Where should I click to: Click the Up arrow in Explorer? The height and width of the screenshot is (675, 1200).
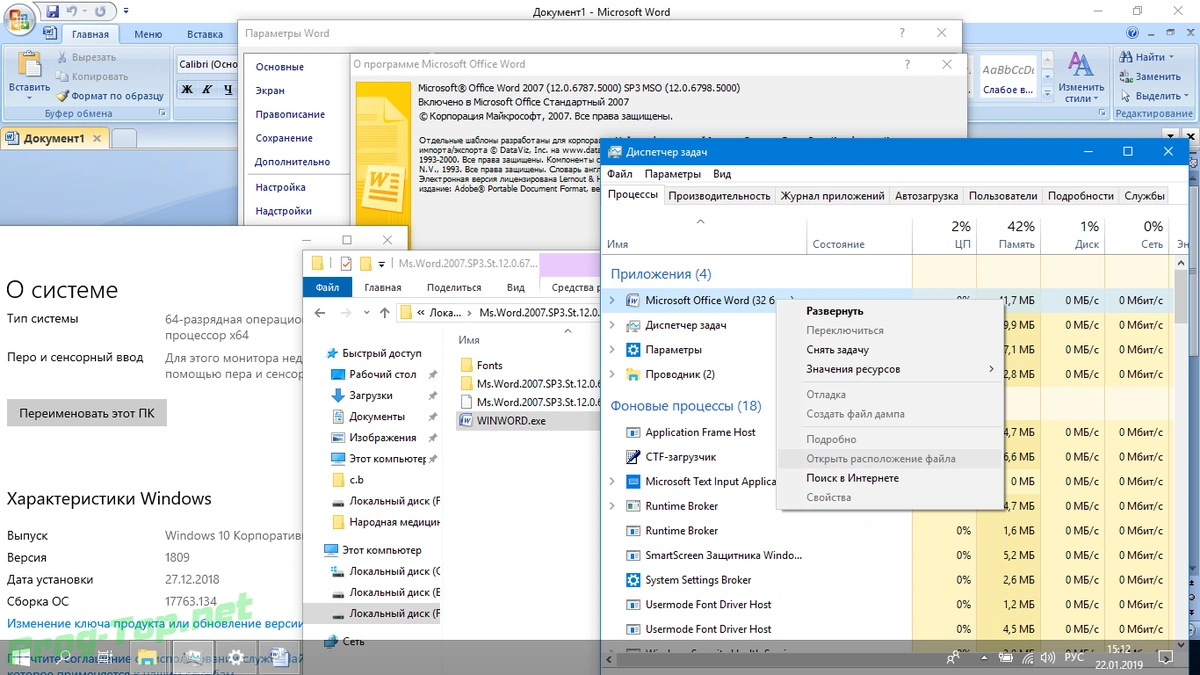(x=384, y=313)
